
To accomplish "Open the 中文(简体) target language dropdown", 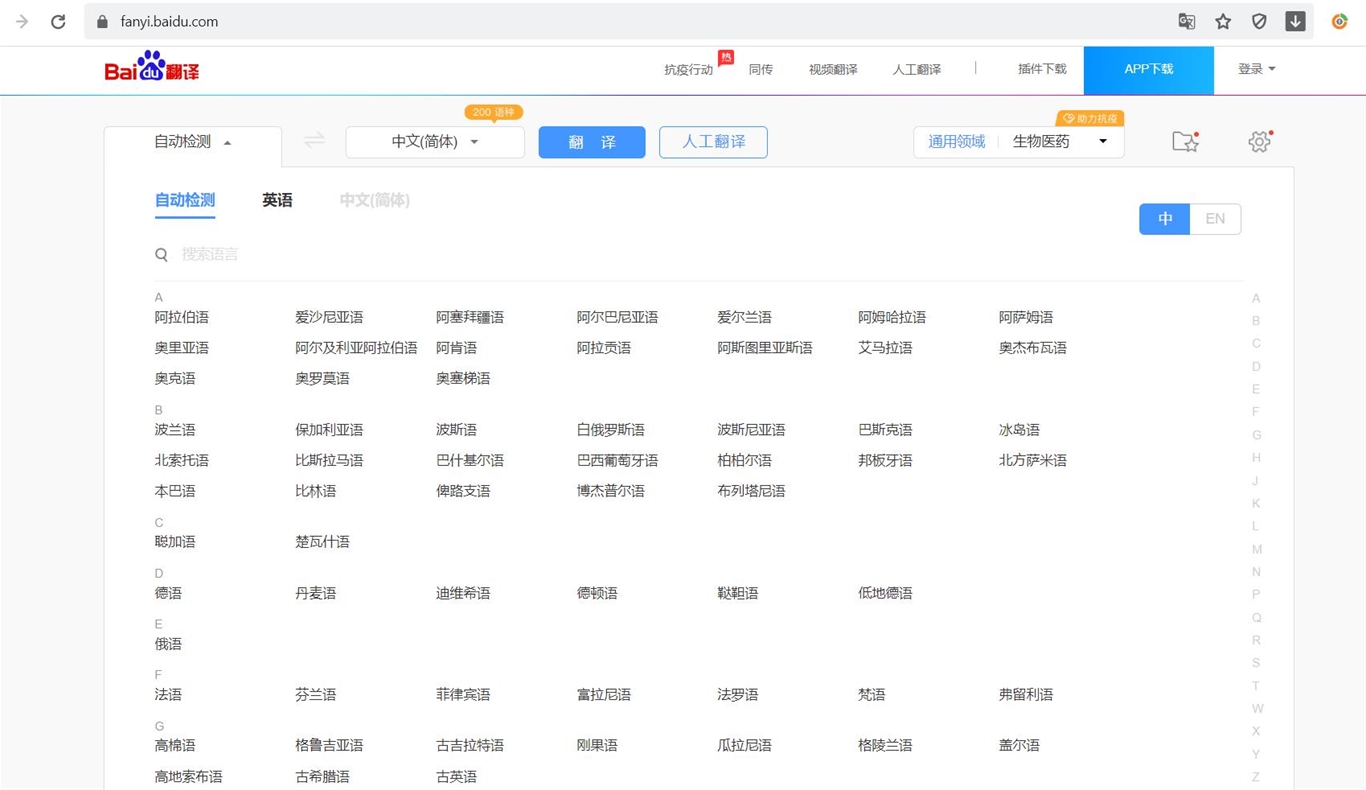I will pyautogui.click(x=435, y=142).
